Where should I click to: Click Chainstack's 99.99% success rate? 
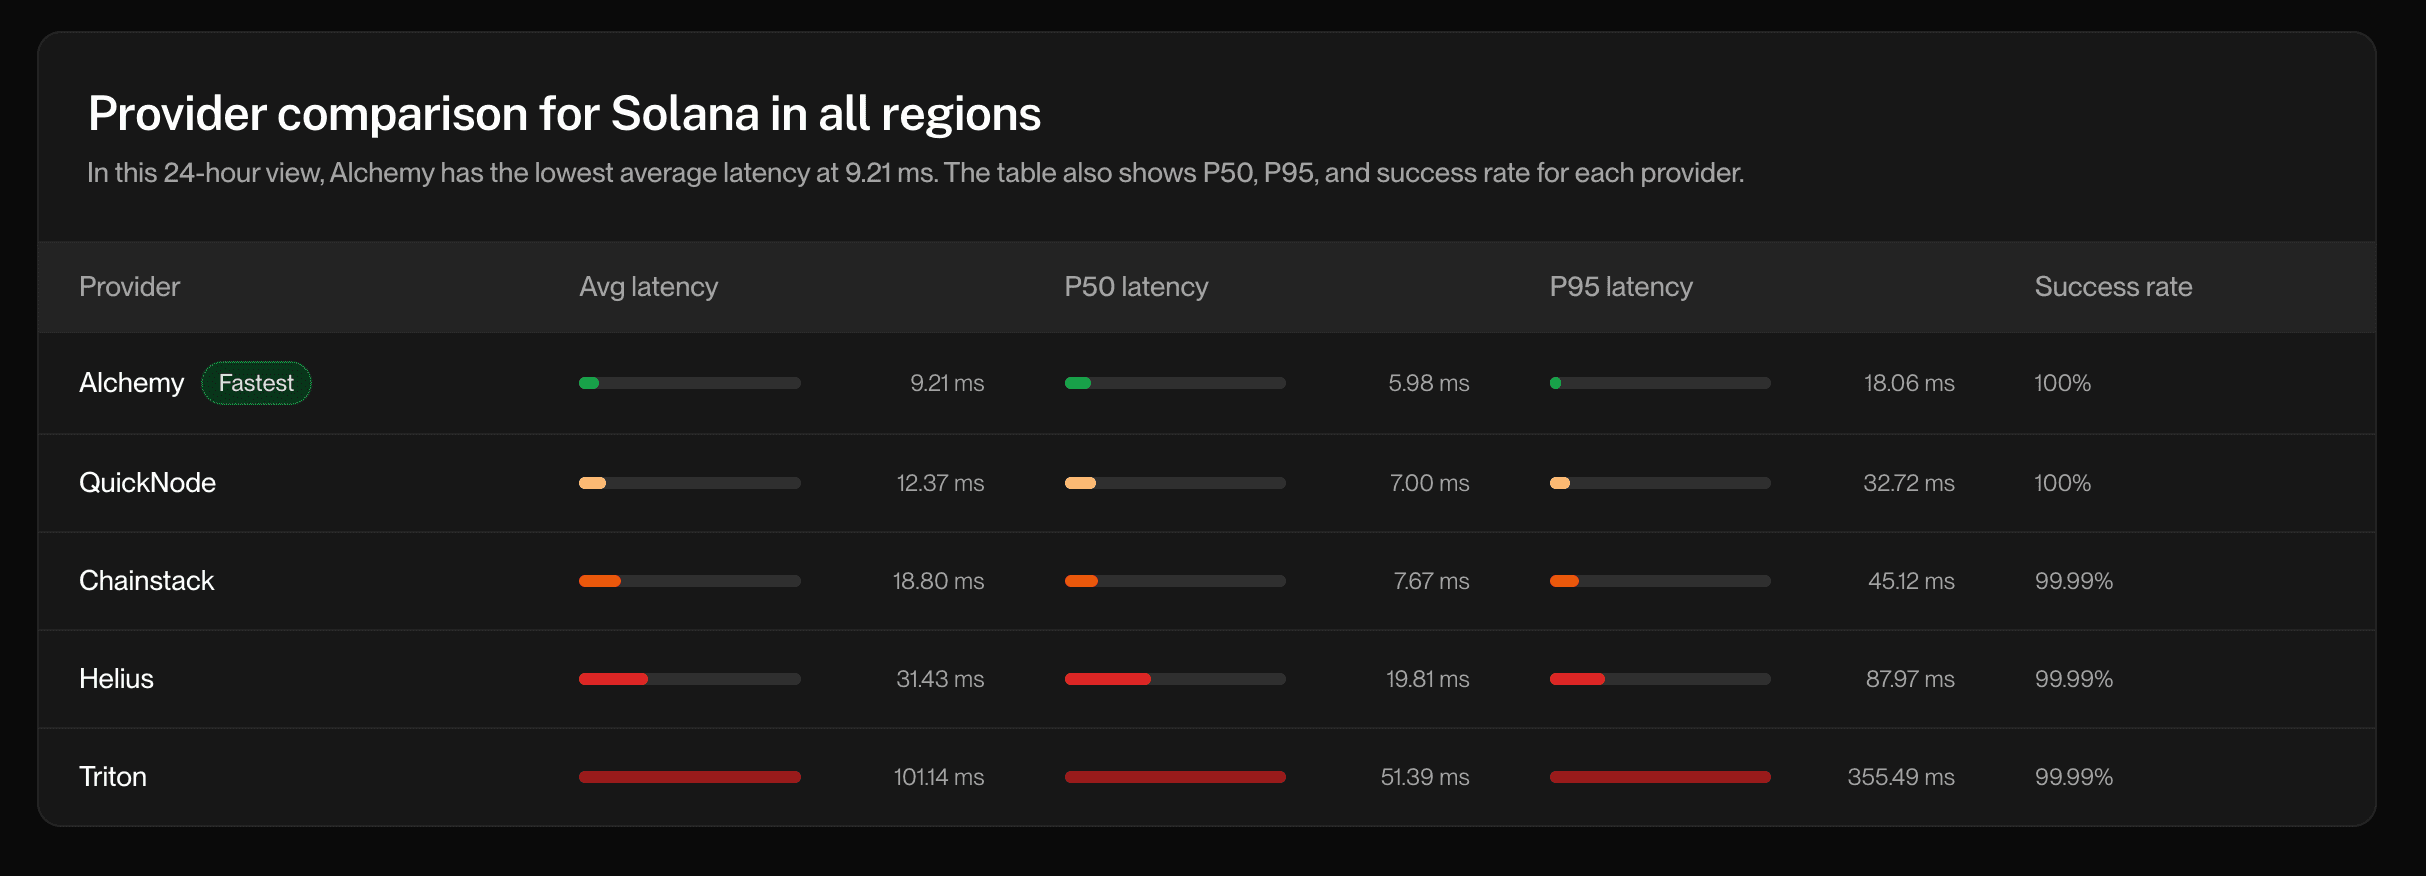pyautogui.click(x=2074, y=581)
